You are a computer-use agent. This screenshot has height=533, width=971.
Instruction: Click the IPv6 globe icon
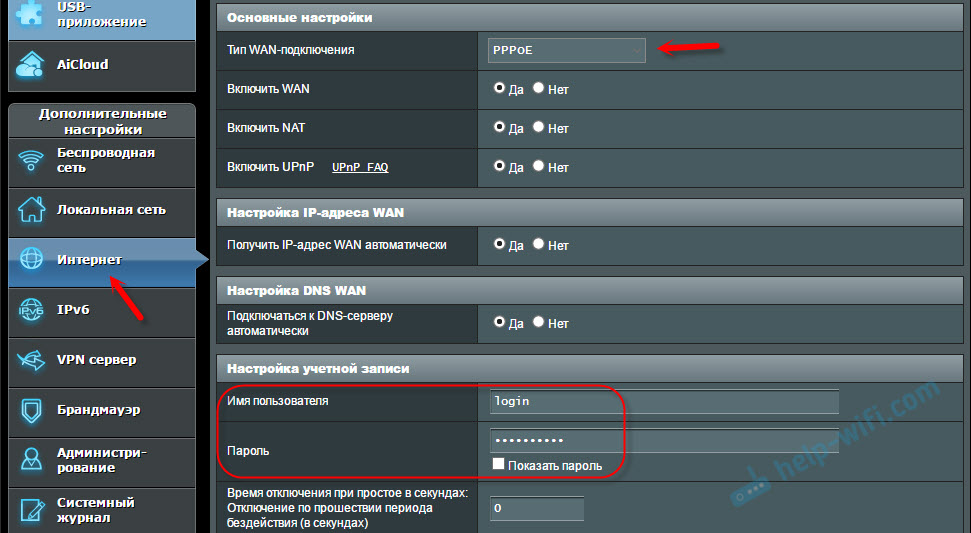click(32, 310)
